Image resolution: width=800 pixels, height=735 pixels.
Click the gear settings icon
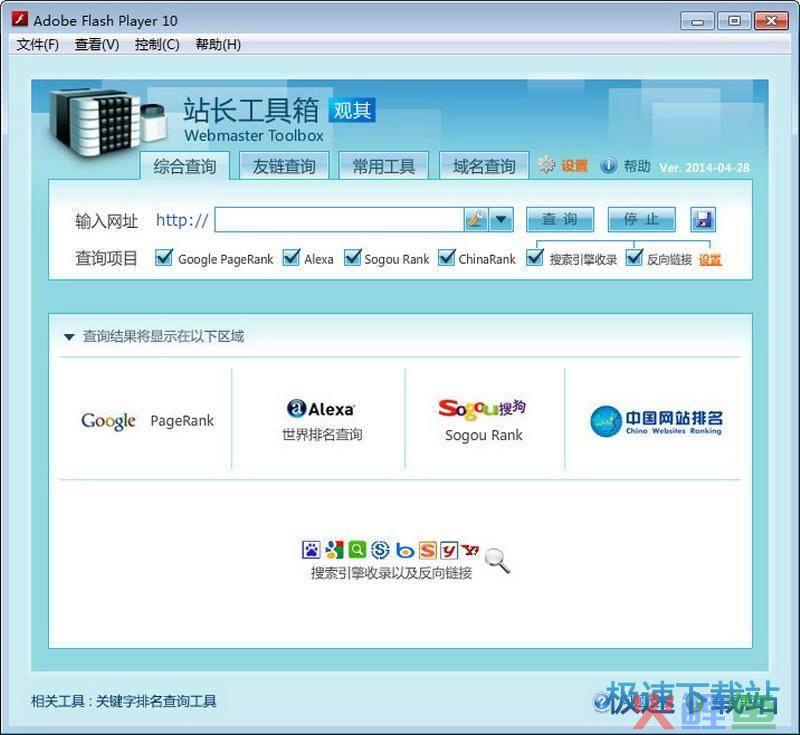click(546, 165)
